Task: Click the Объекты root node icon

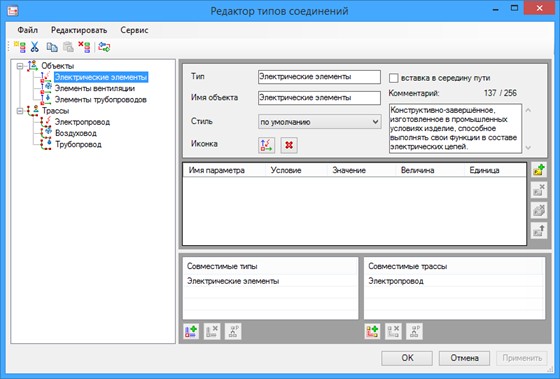Action: 32,66
